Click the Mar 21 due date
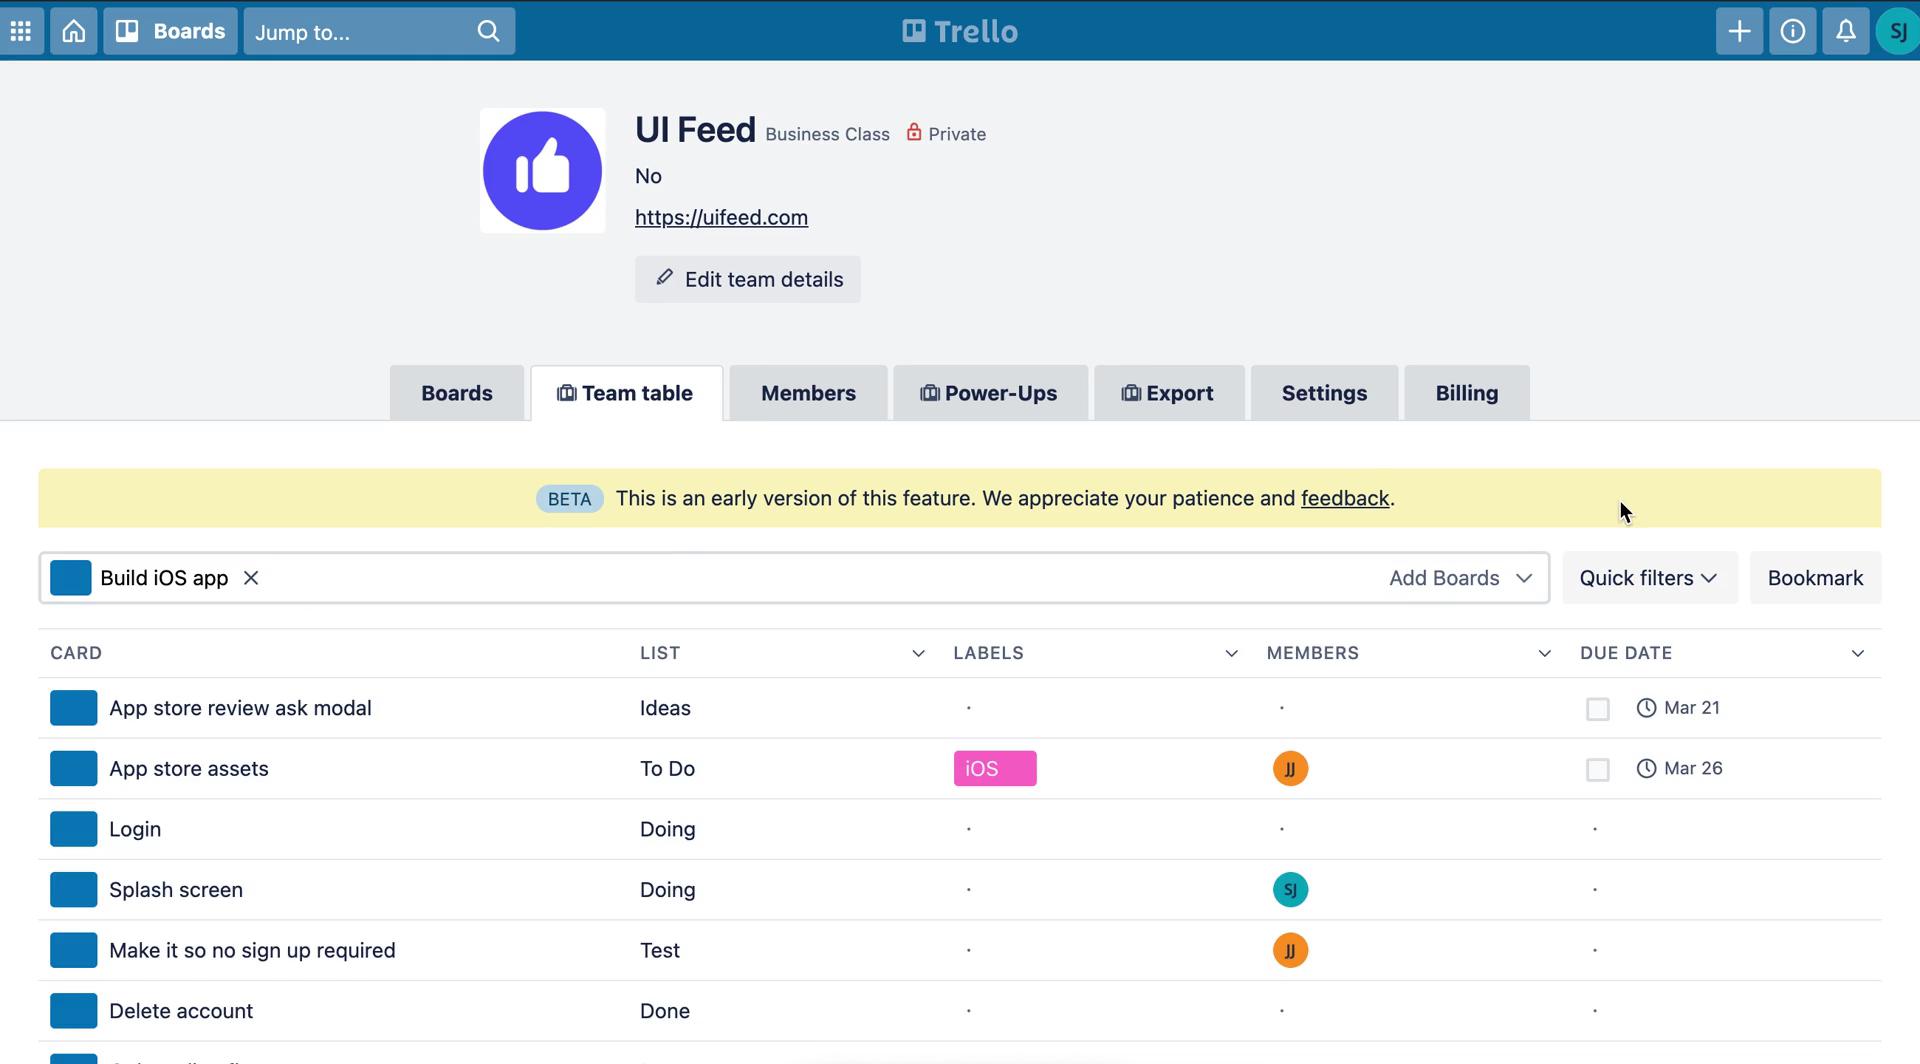Screen dimensions: 1920x1064 1678,708
